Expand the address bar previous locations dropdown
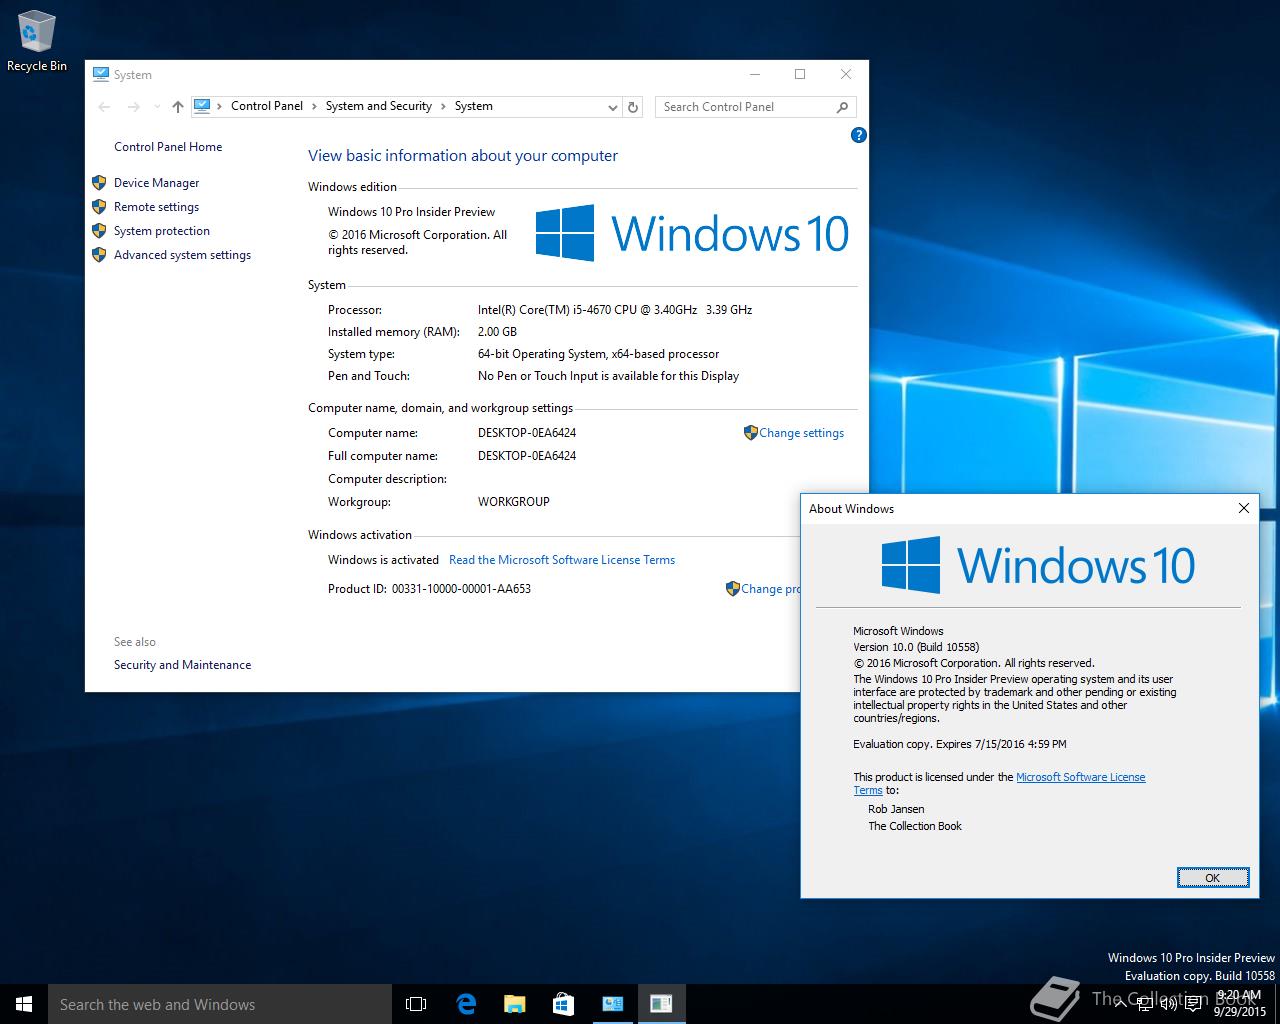The image size is (1280, 1024). pyautogui.click(x=613, y=107)
